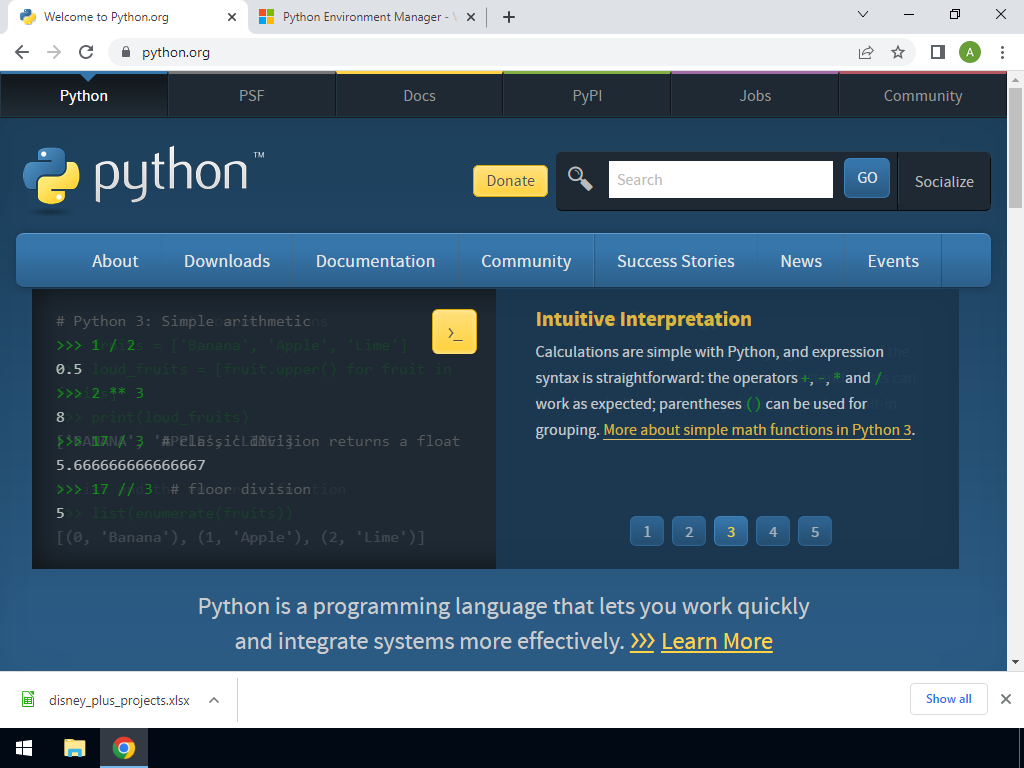Open the share this page icon
Viewport: 1024px width, 768px height.
[866, 52]
